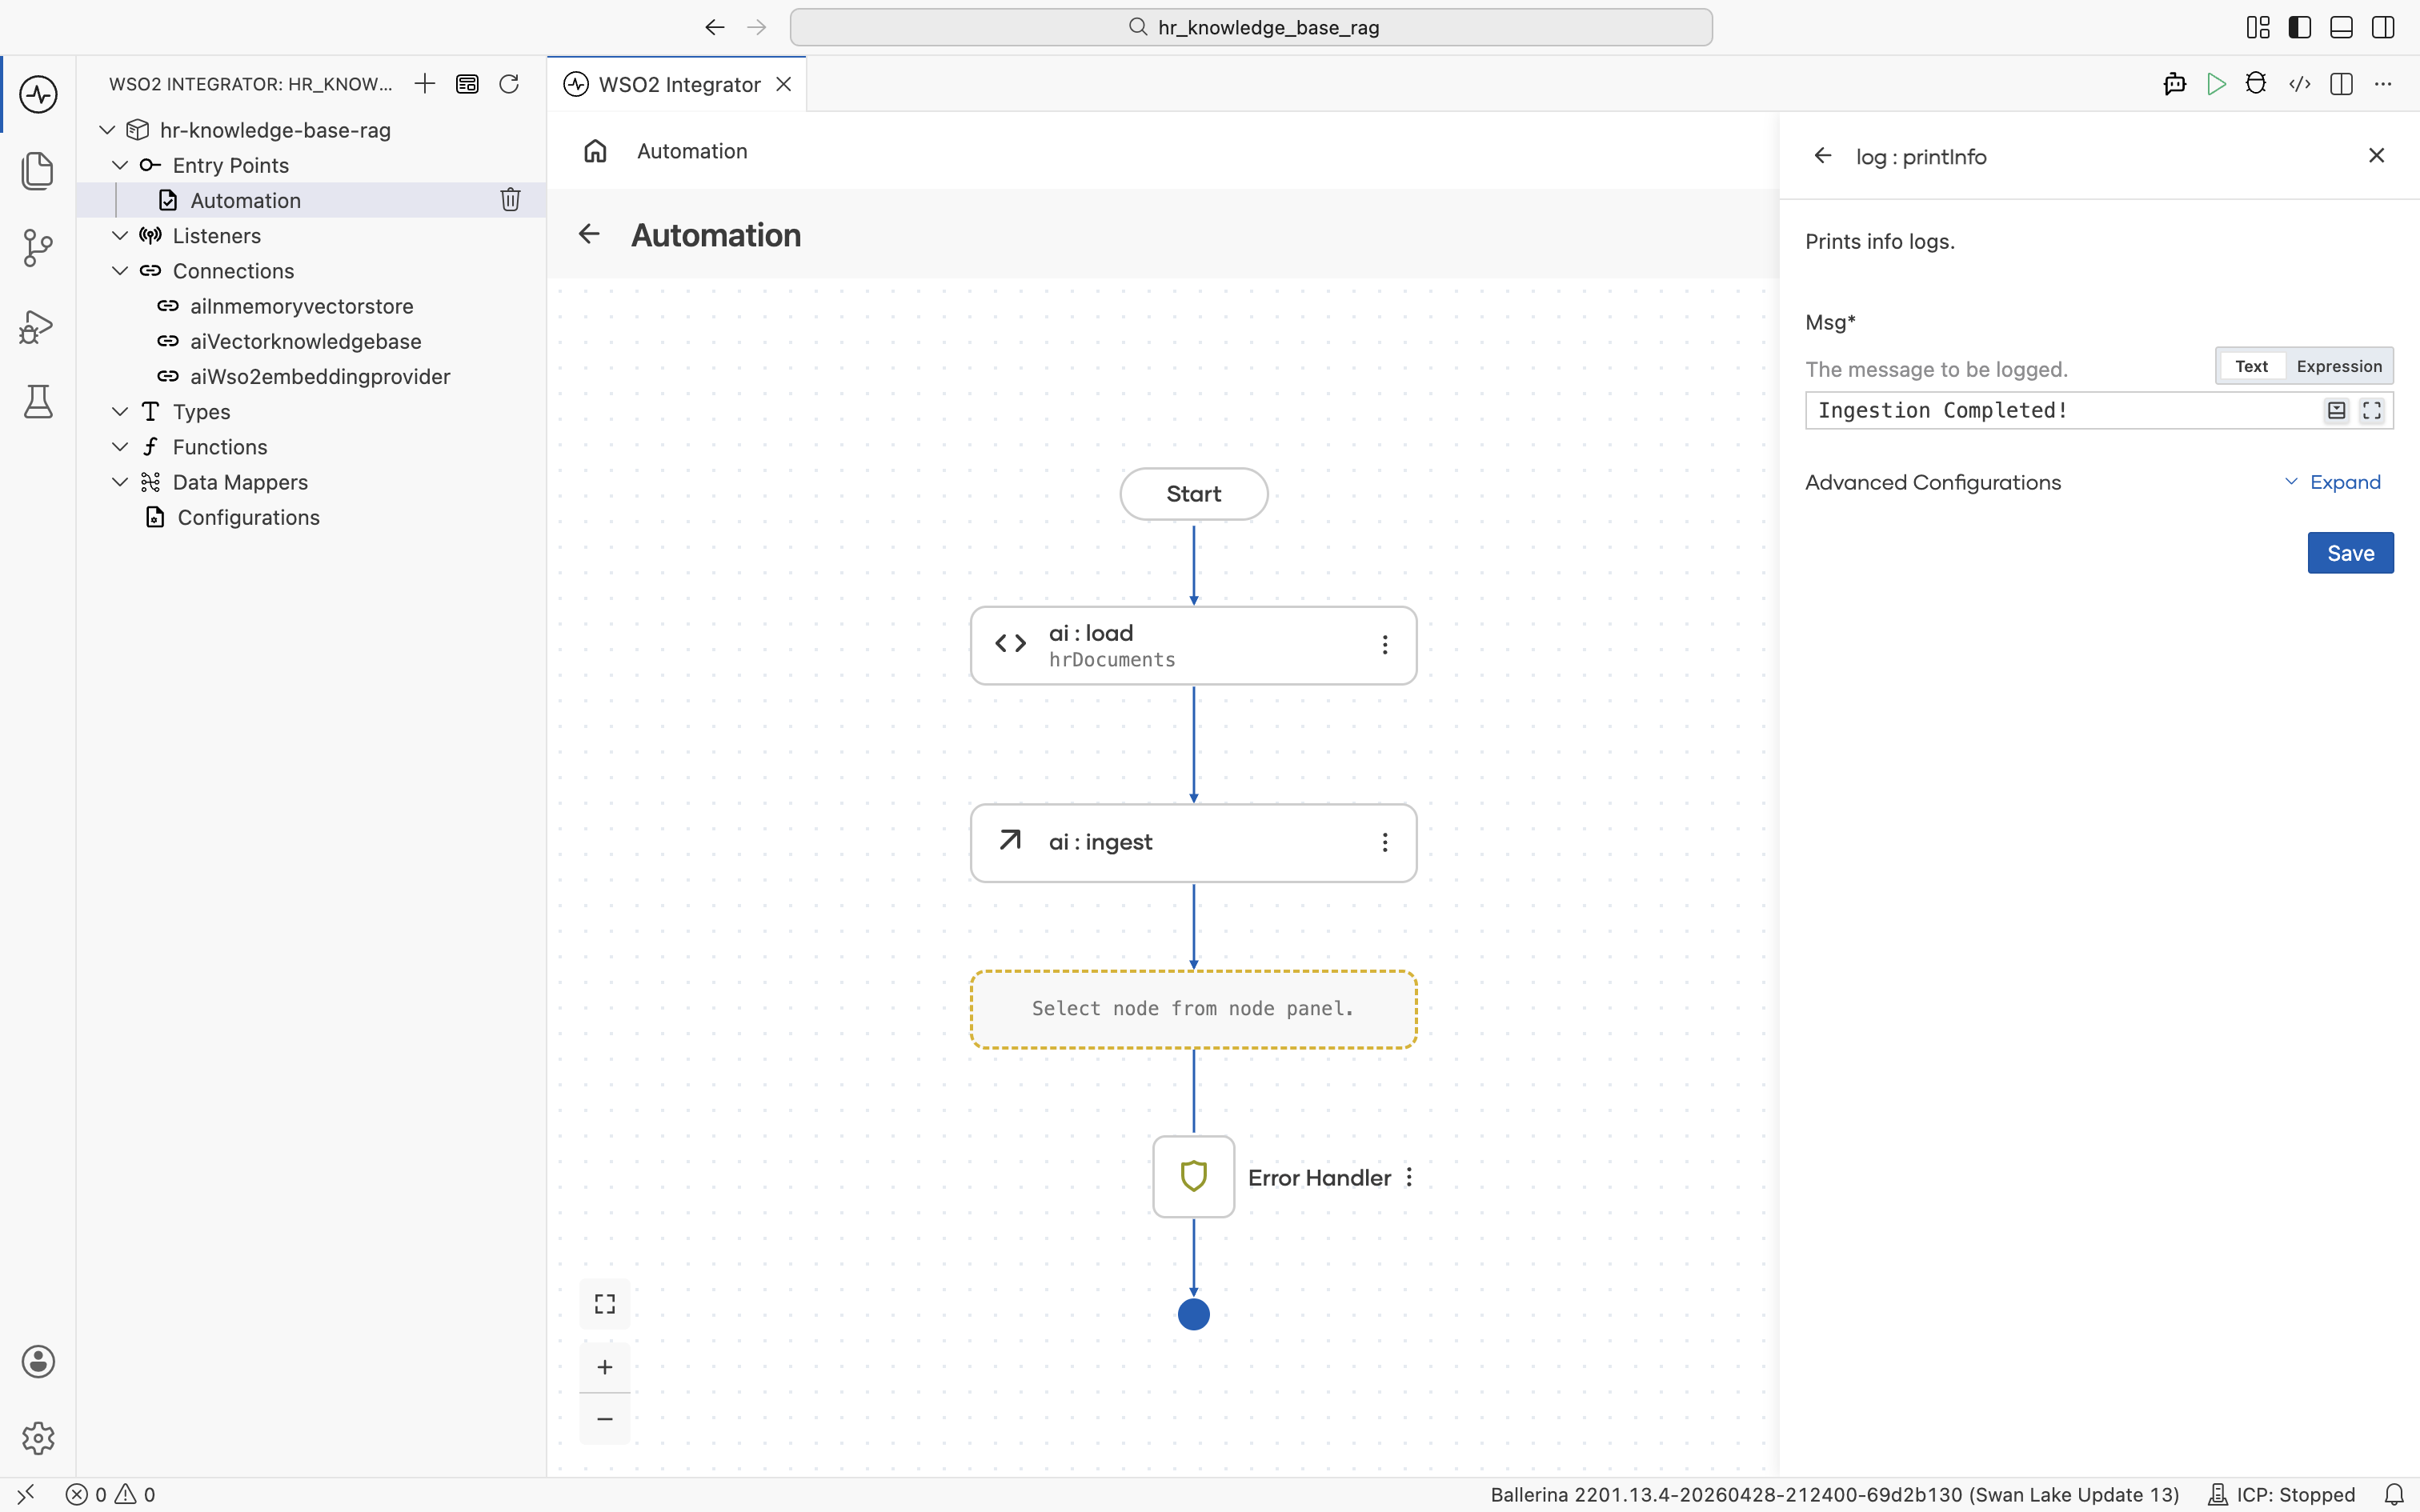This screenshot has height=1512, width=2420.
Task: Open Configurations in the project tree
Action: [248, 517]
